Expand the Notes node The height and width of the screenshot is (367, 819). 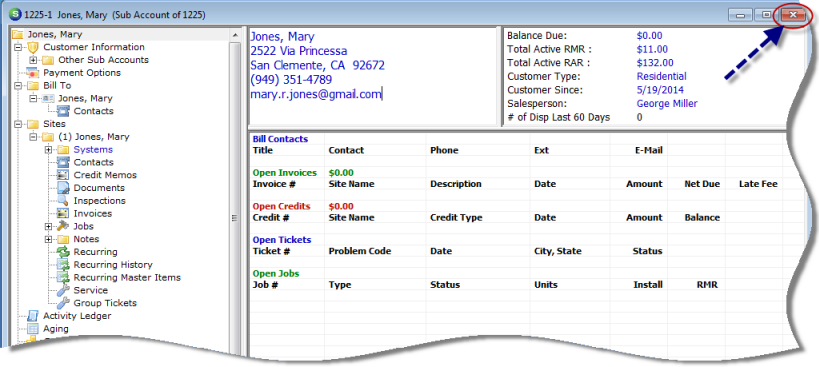point(49,239)
